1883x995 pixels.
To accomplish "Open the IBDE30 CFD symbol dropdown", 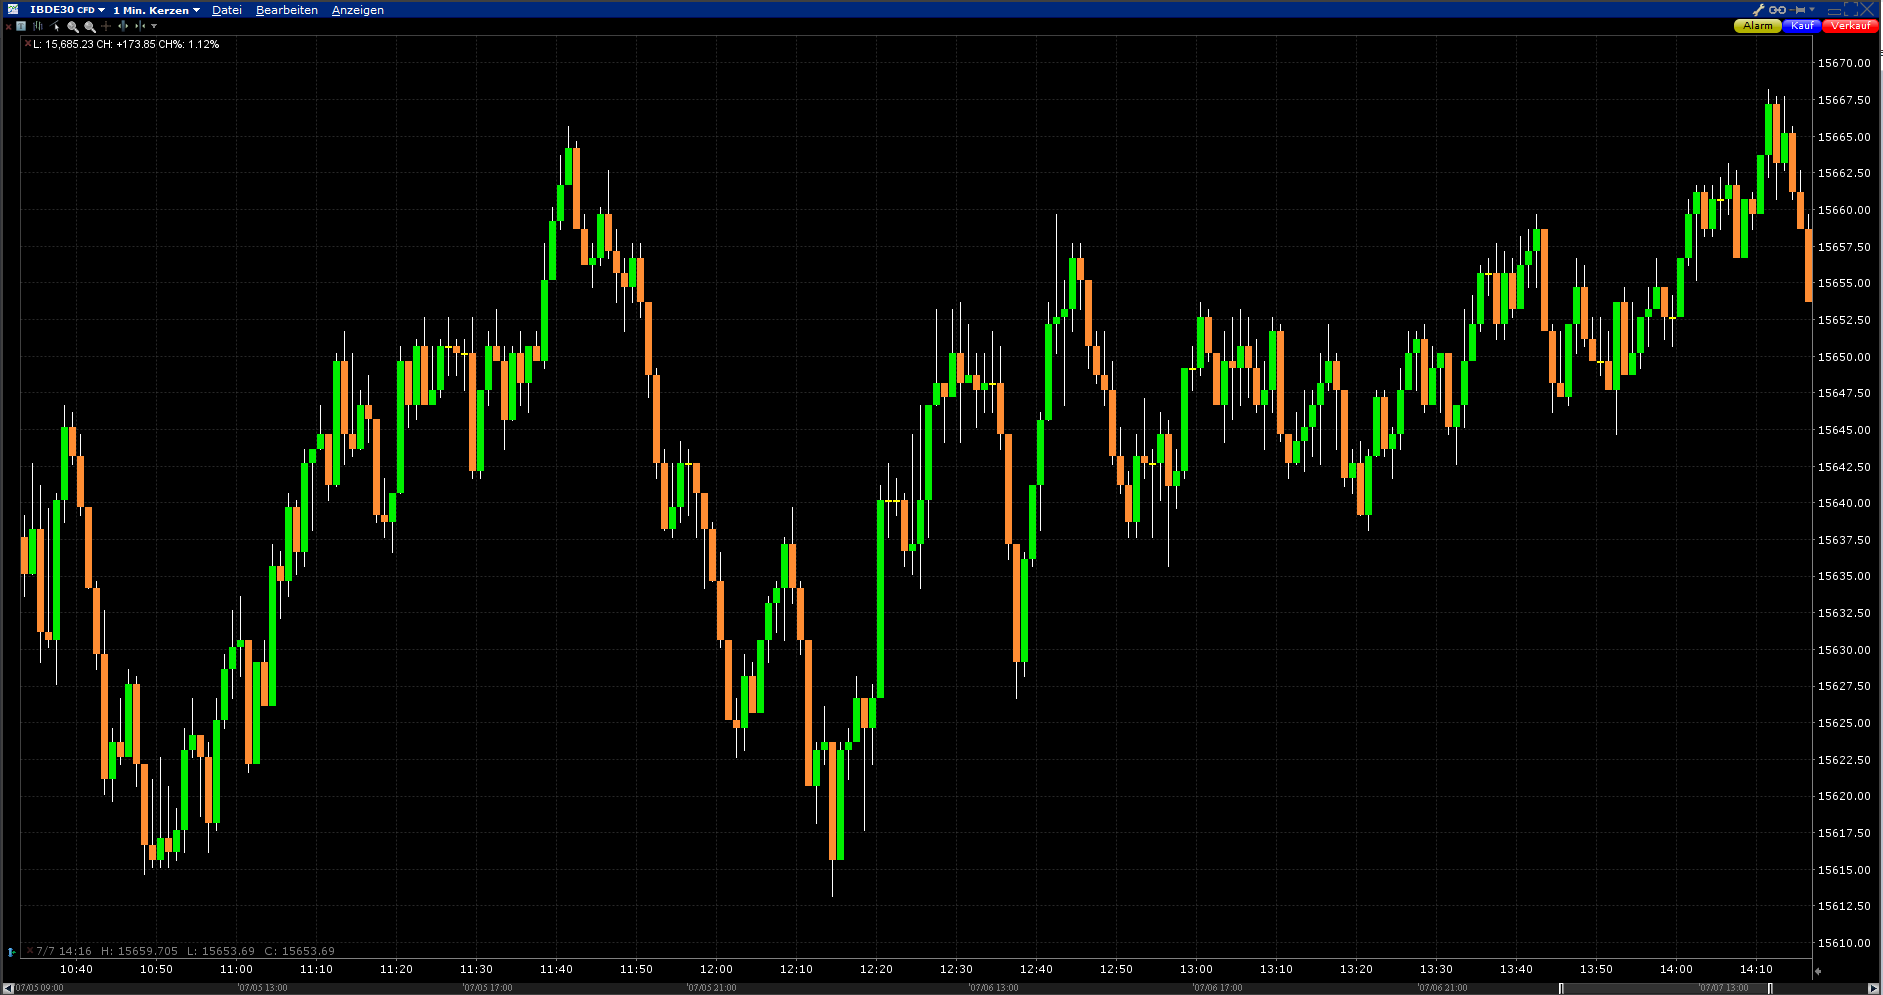I will pos(67,10).
